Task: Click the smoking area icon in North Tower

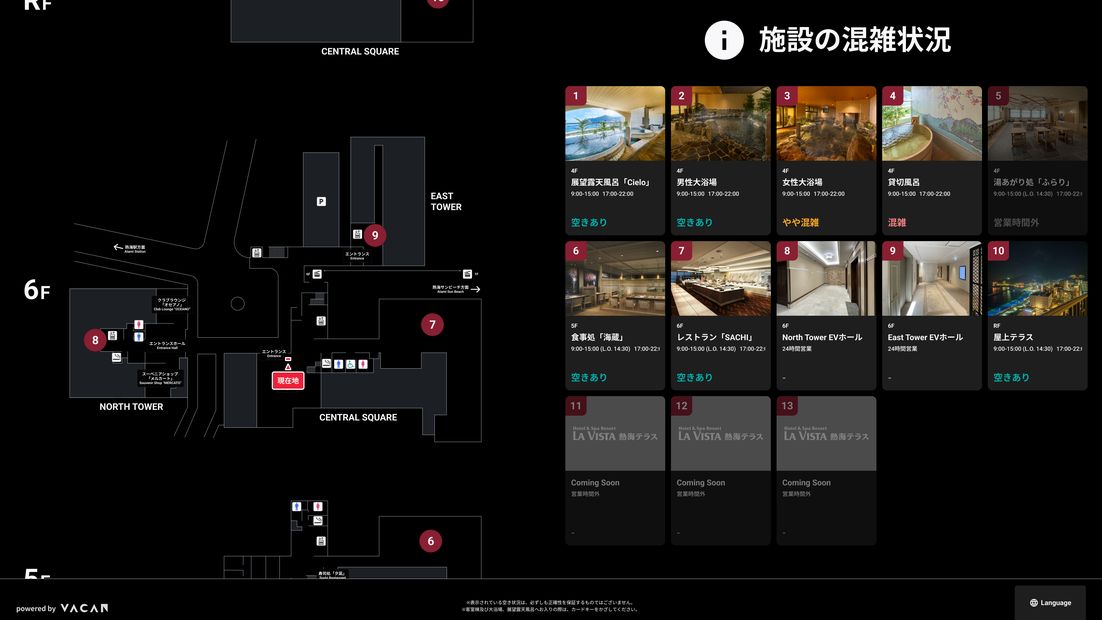Action: [116, 357]
